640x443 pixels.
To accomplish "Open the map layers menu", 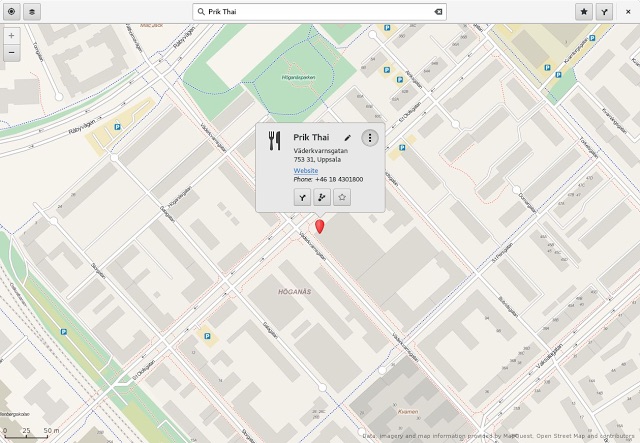I will coord(32,11).
